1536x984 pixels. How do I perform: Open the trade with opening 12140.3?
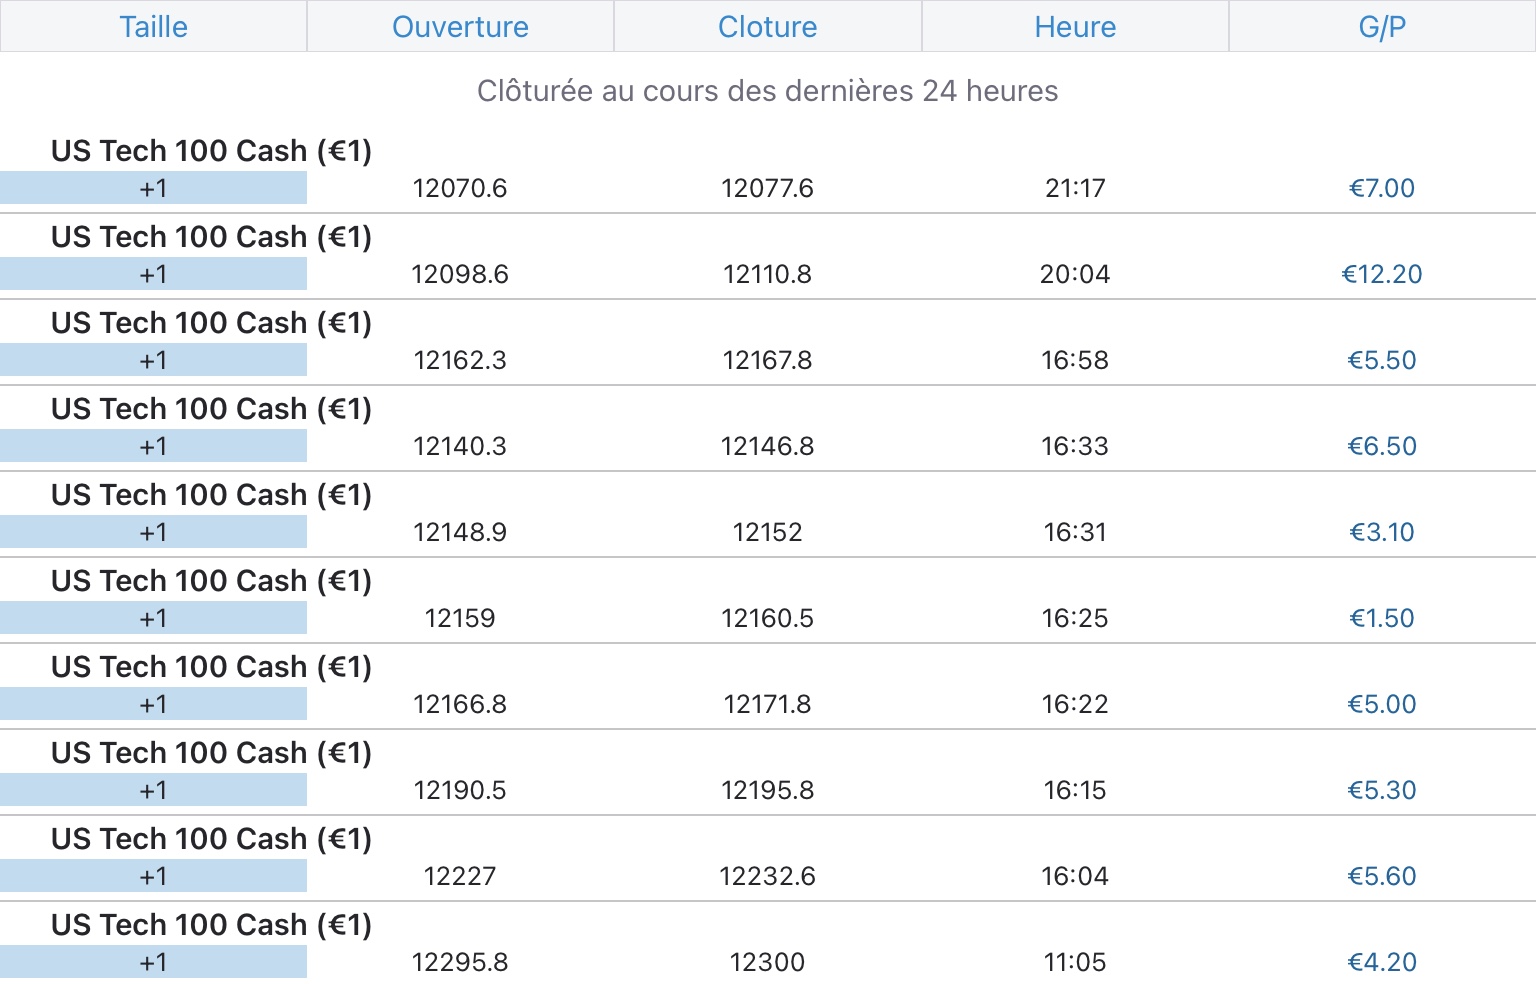[460, 446]
